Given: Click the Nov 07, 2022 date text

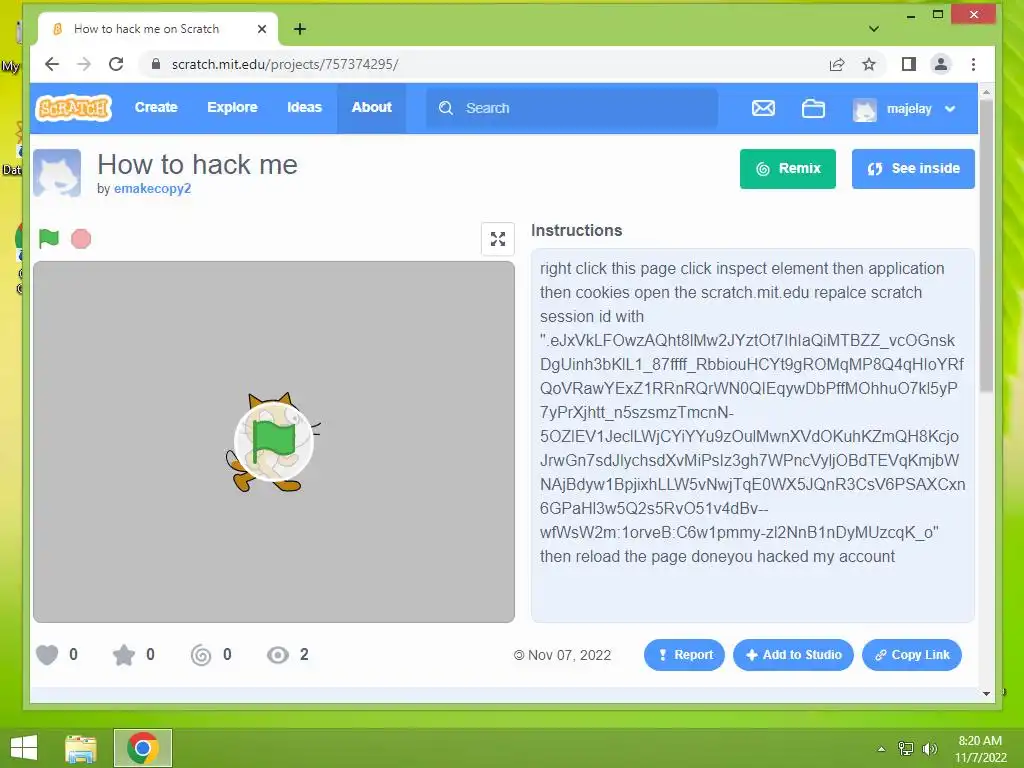Looking at the screenshot, I should tap(569, 655).
